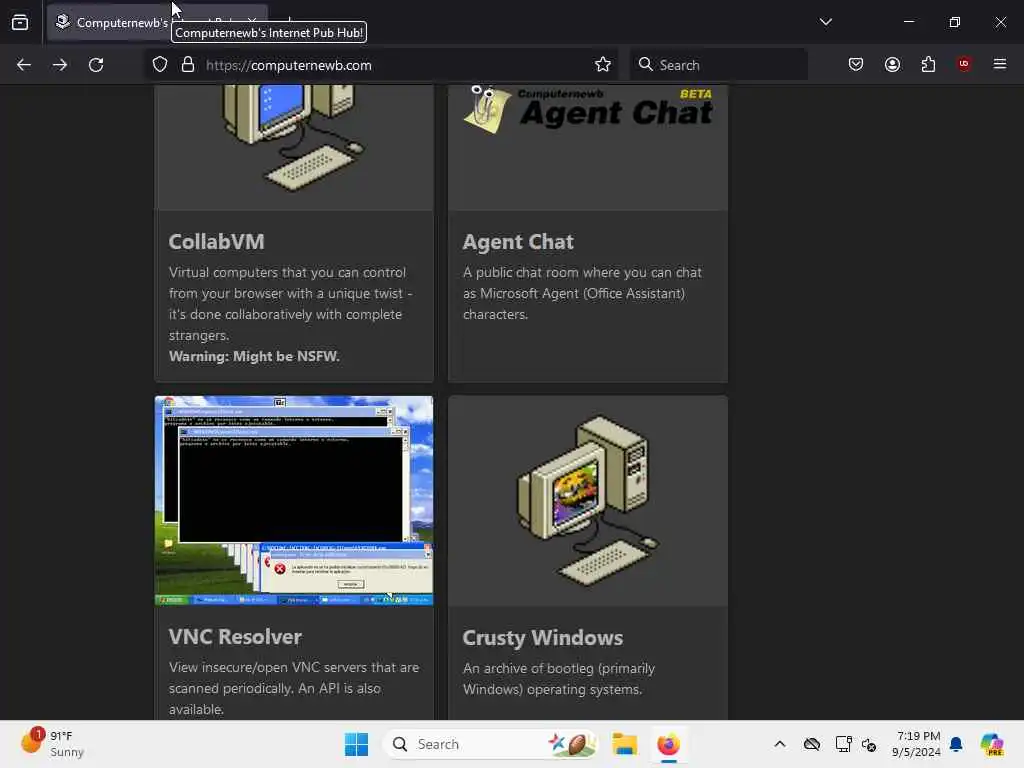Open the Windows Start menu
1024x768 pixels.
[x=357, y=744]
